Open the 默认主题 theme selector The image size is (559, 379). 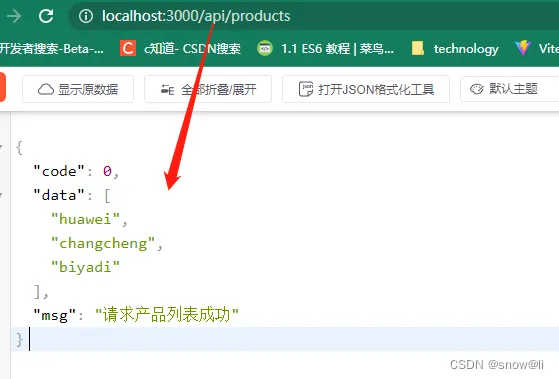pyautogui.click(x=510, y=89)
